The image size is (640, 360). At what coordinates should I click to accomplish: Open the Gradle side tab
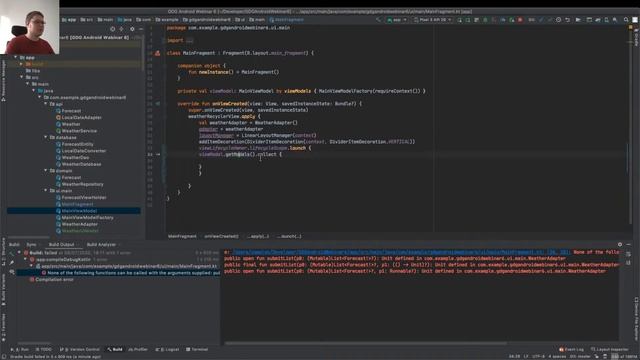[636, 37]
